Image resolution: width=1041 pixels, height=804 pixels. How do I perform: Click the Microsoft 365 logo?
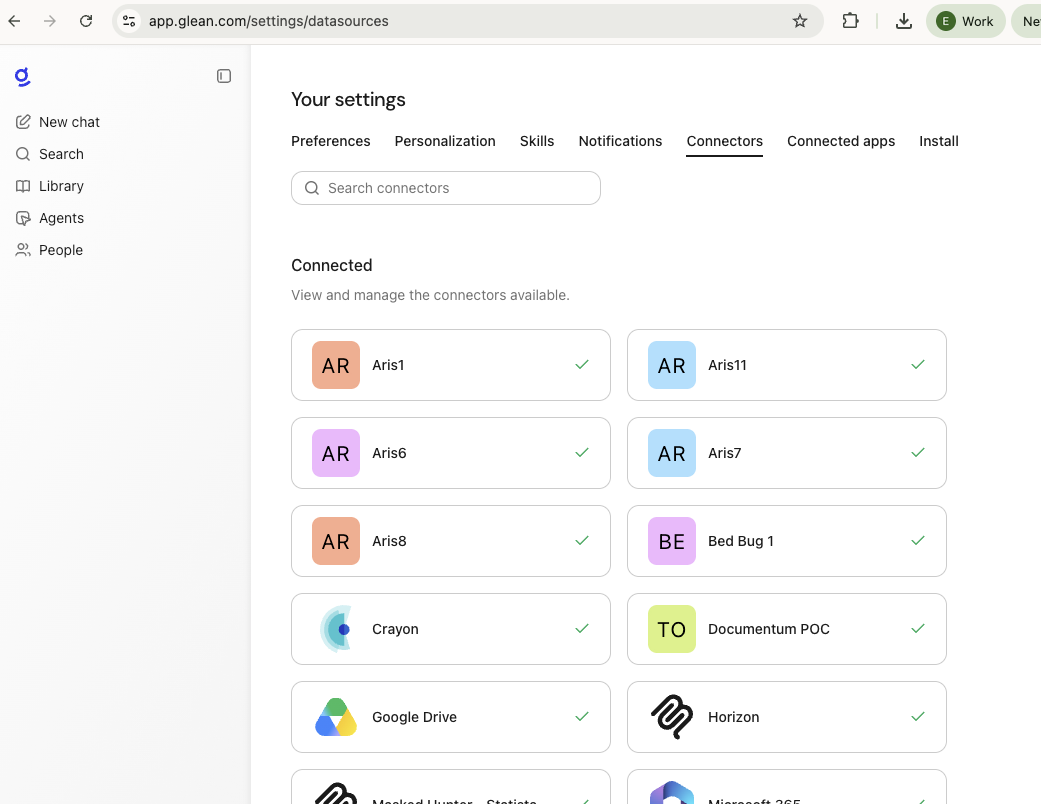[672, 793]
